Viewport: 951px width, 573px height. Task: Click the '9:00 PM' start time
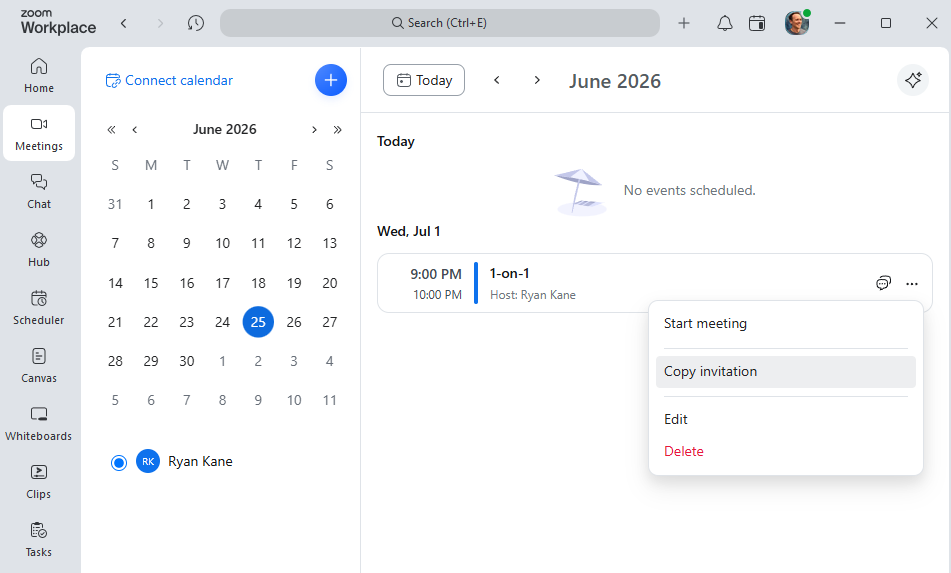coord(436,274)
